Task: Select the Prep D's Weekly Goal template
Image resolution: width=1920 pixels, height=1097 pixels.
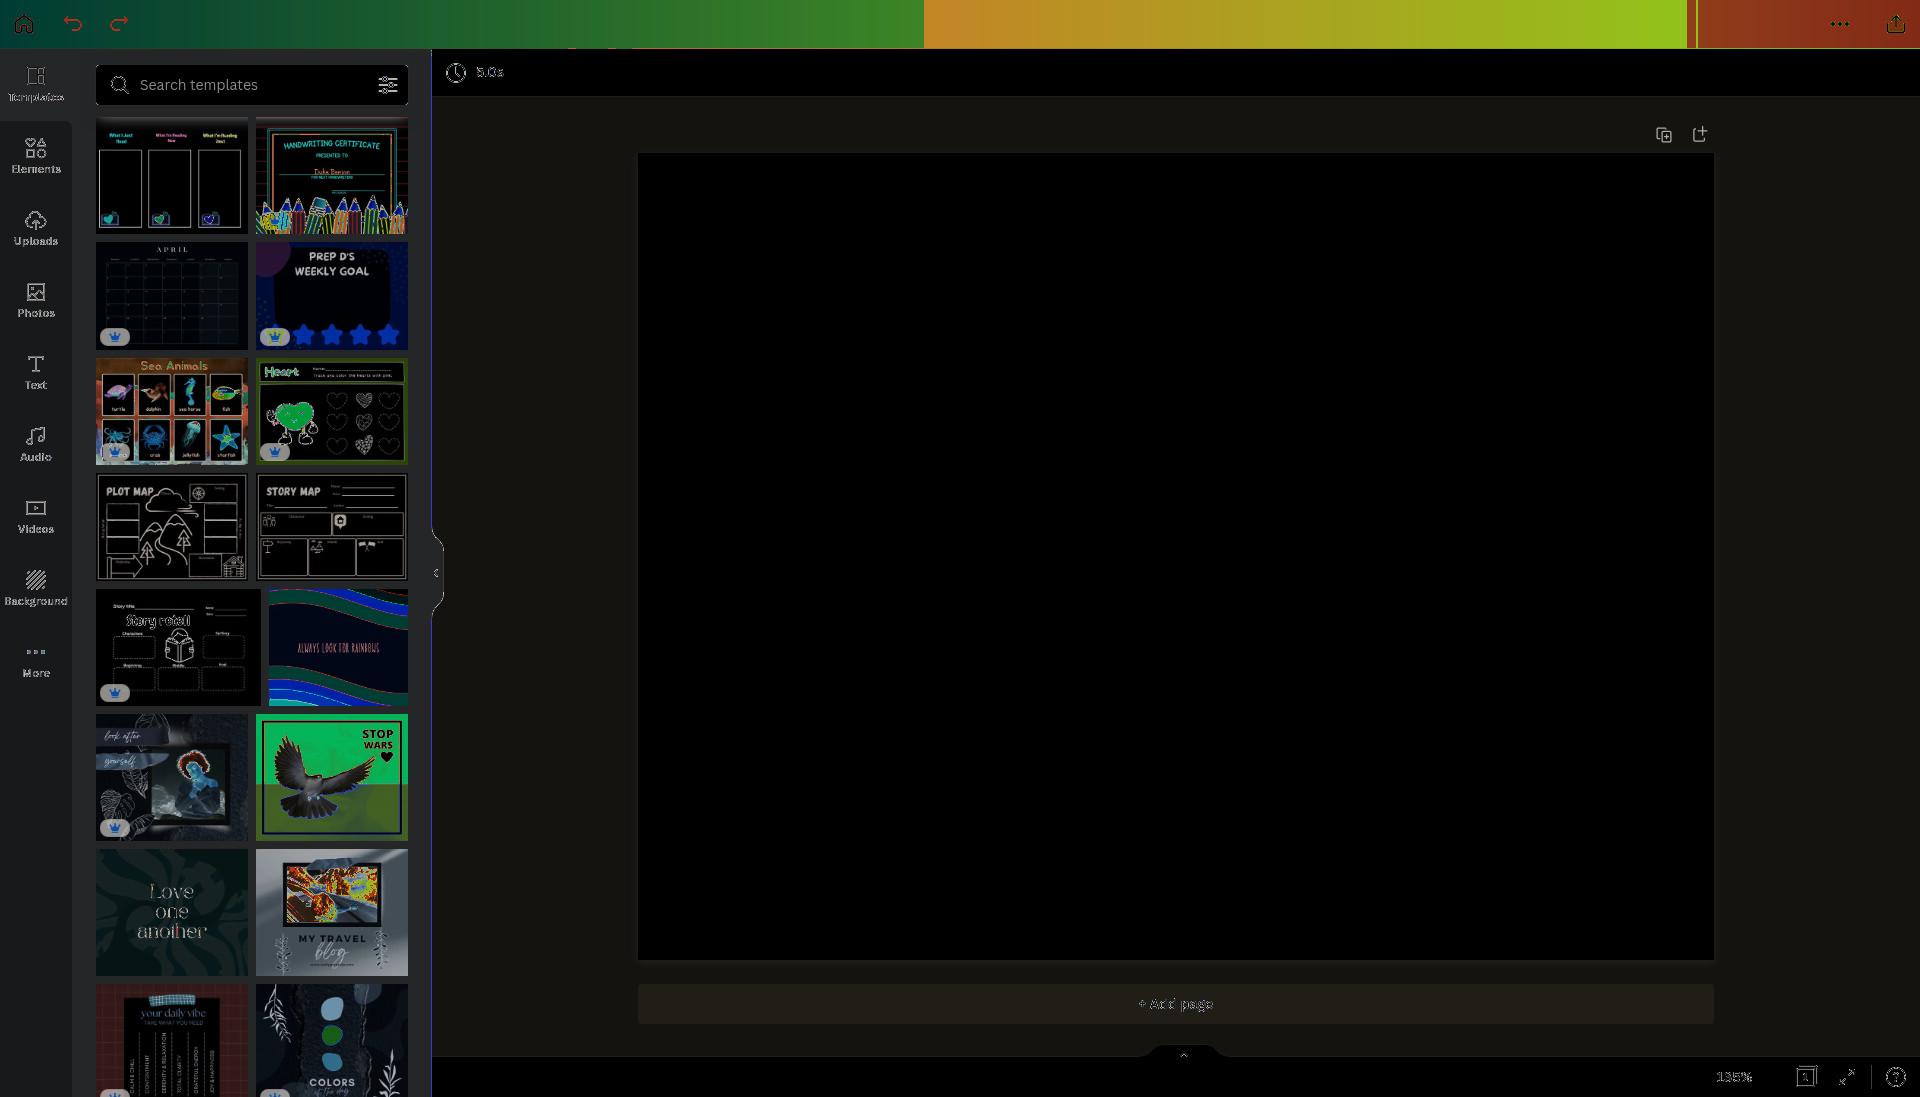Action: (332, 296)
